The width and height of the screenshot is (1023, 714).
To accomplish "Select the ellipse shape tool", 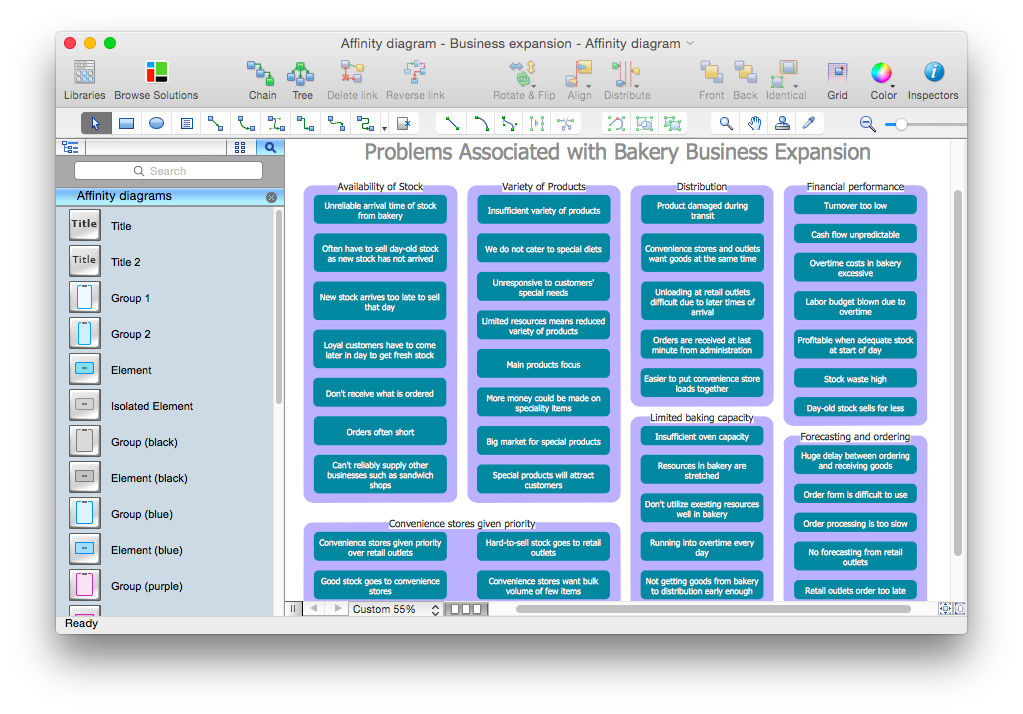I will point(157,123).
